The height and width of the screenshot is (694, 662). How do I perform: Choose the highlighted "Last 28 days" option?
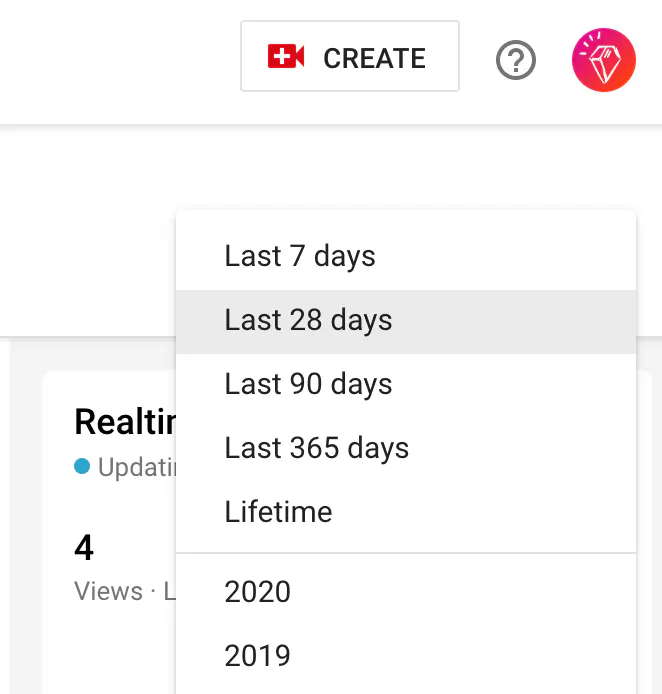tap(308, 320)
